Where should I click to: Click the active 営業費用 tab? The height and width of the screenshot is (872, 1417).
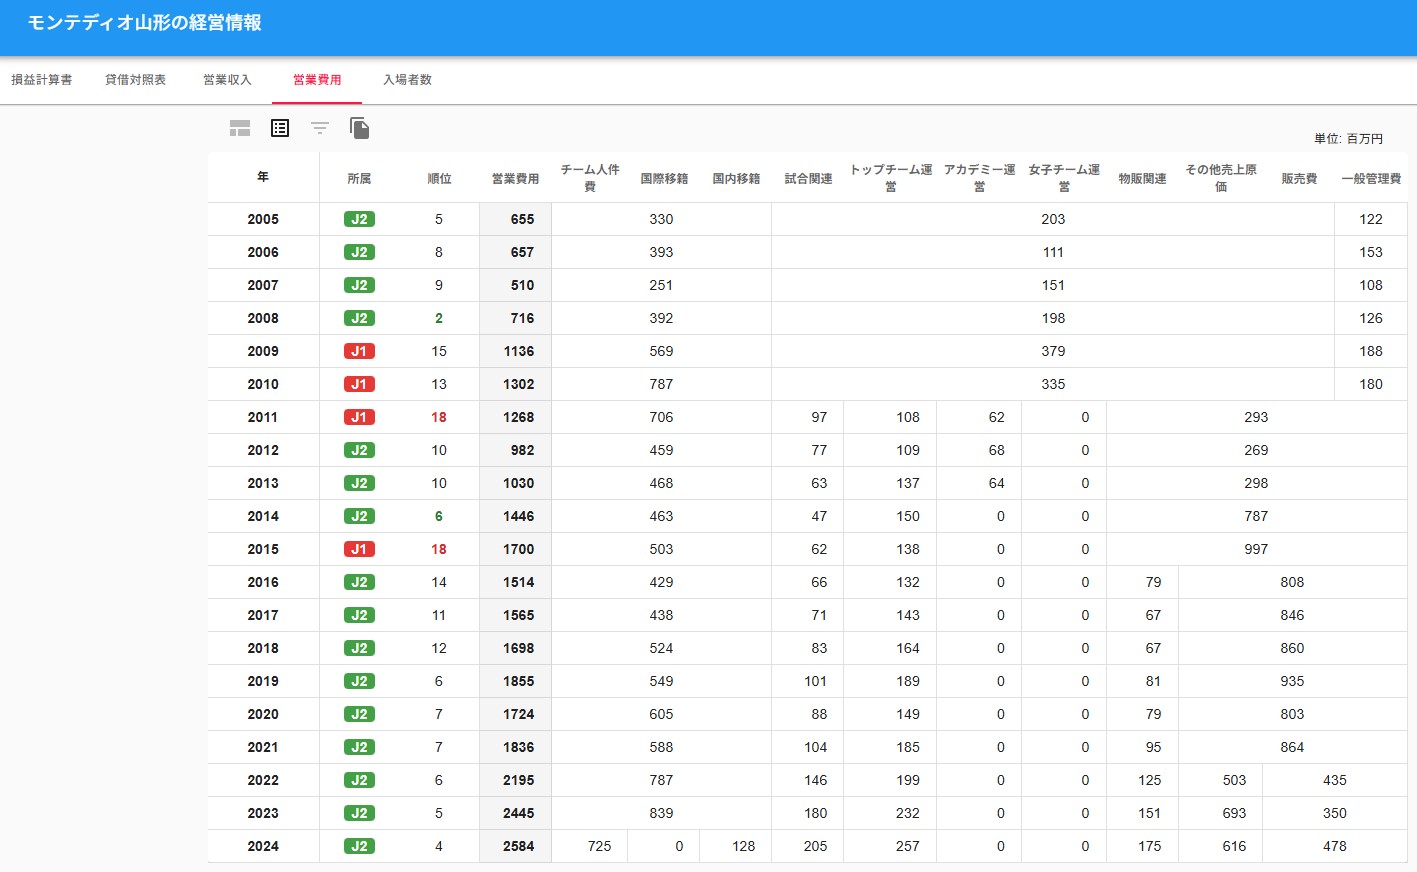[317, 80]
